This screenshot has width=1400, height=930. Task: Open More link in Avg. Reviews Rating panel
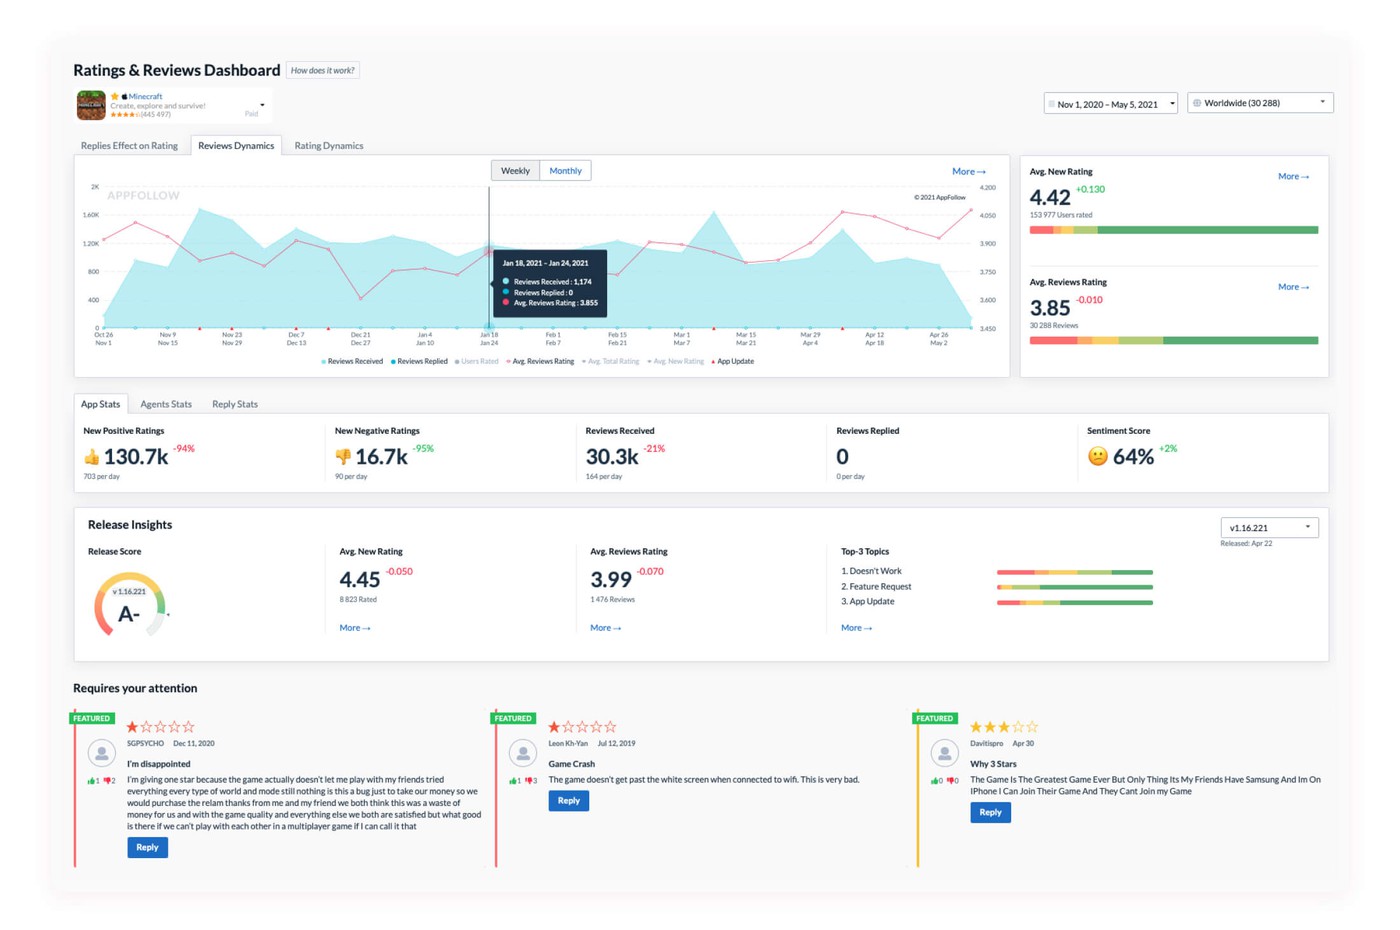tap(1294, 287)
